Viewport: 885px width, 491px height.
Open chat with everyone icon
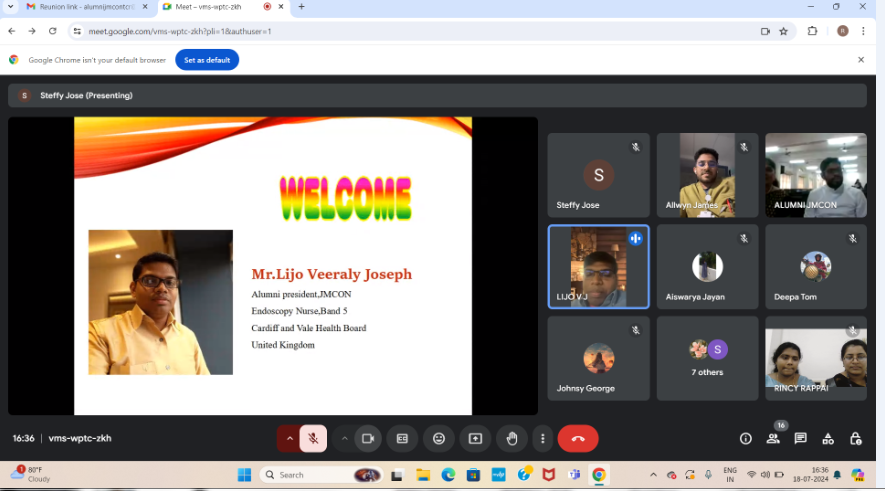pyautogui.click(x=800, y=439)
